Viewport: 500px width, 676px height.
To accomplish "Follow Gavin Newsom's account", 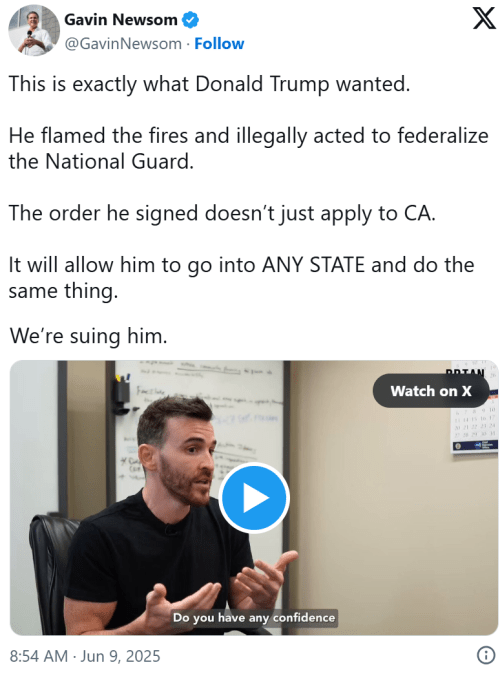I will pos(219,44).
